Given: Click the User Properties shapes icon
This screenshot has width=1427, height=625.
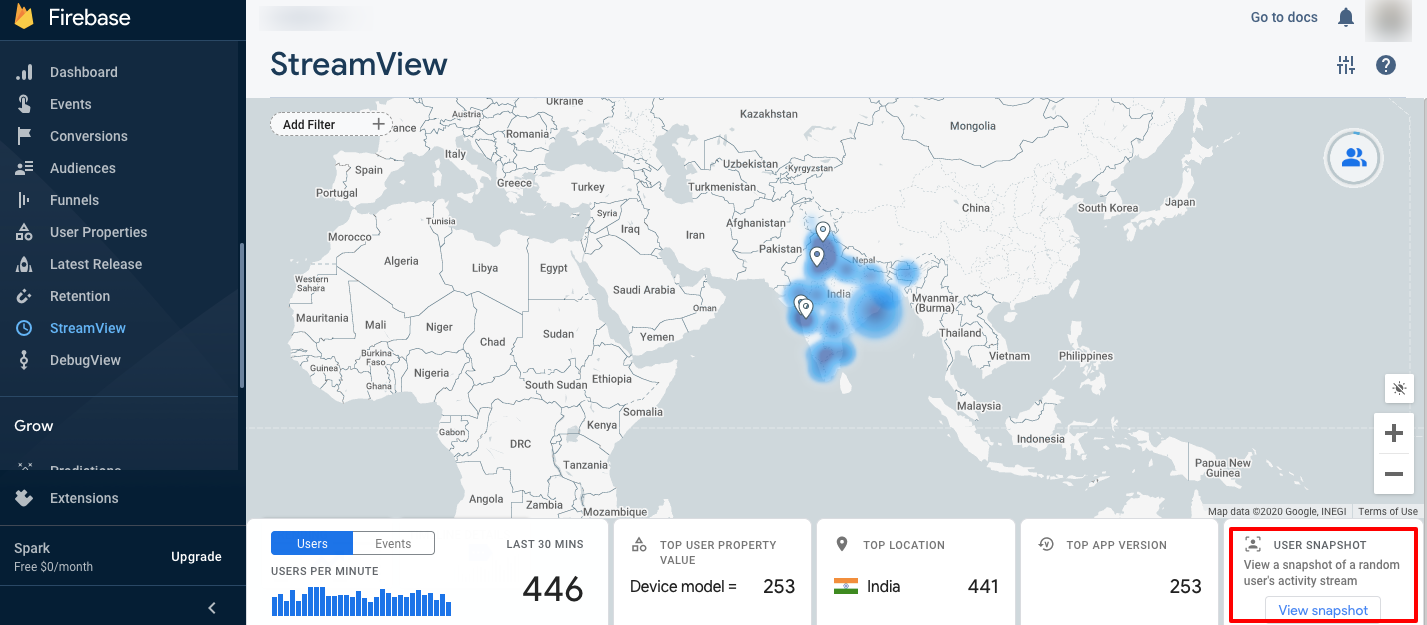Looking at the screenshot, I should point(24,232).
